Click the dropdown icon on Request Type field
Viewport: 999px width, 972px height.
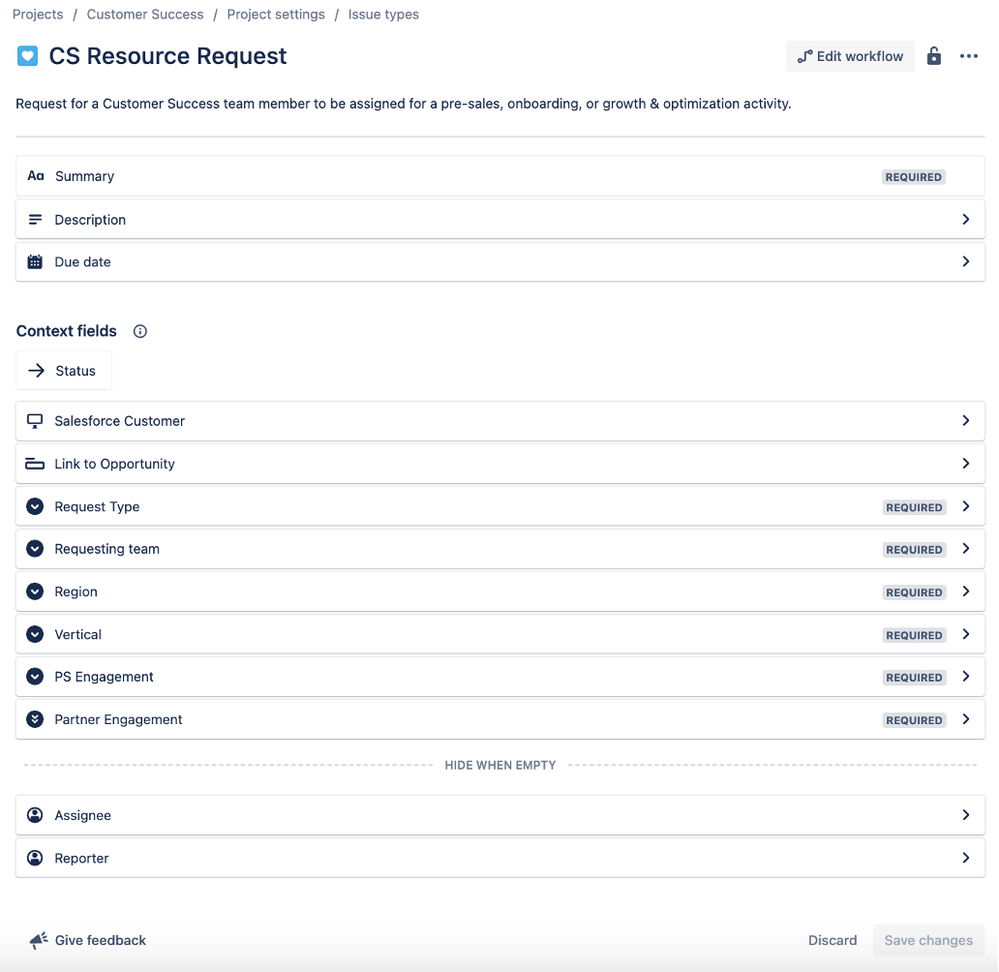pos(35,506)
